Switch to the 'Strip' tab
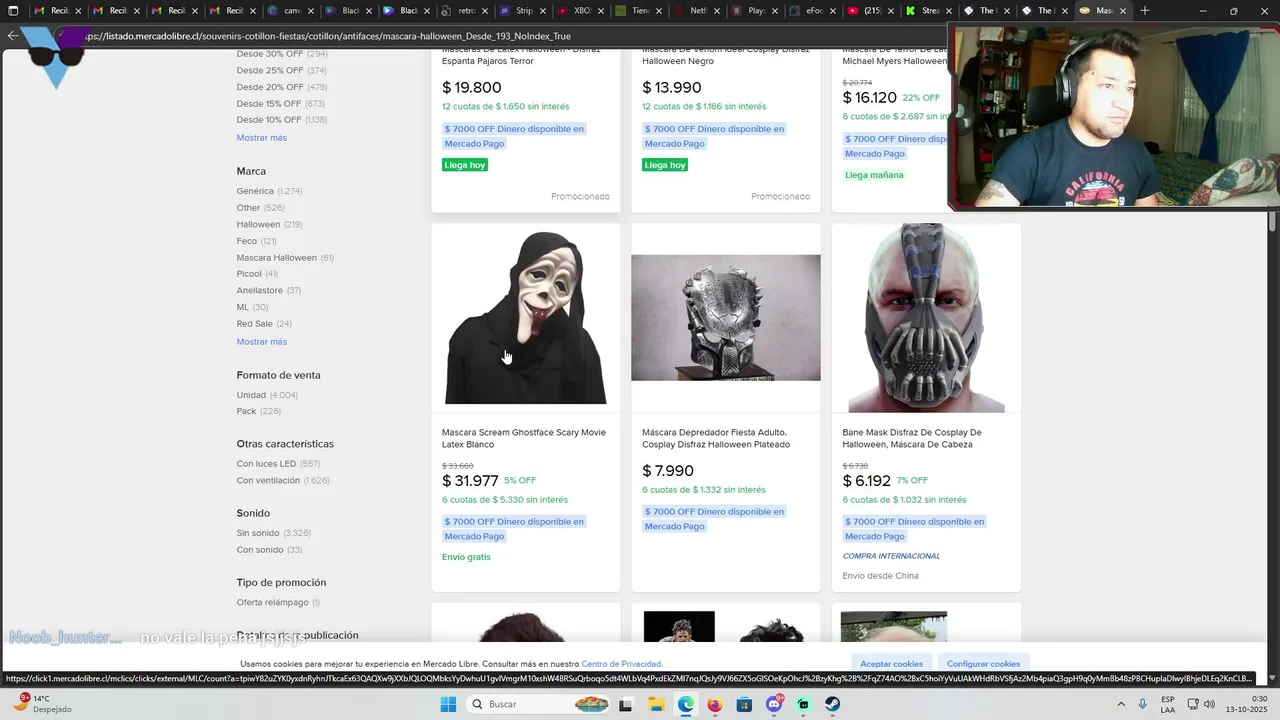Viewport: 1280px width, 720px height. (524, 11)
